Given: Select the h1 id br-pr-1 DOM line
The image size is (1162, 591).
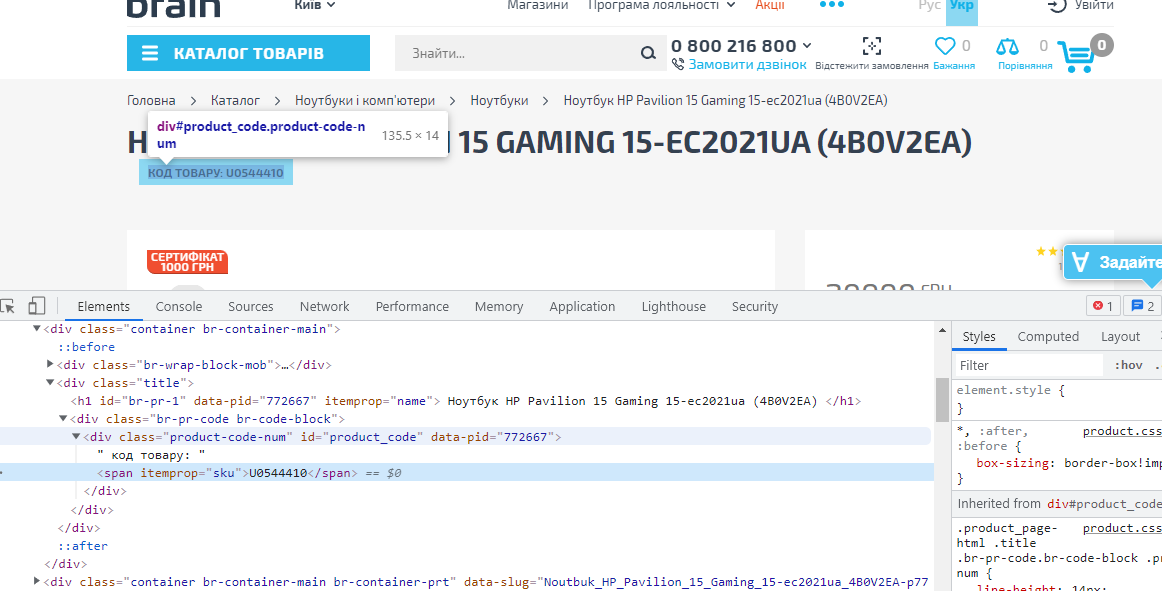Looking at the screenshot, I should (465, 400).
